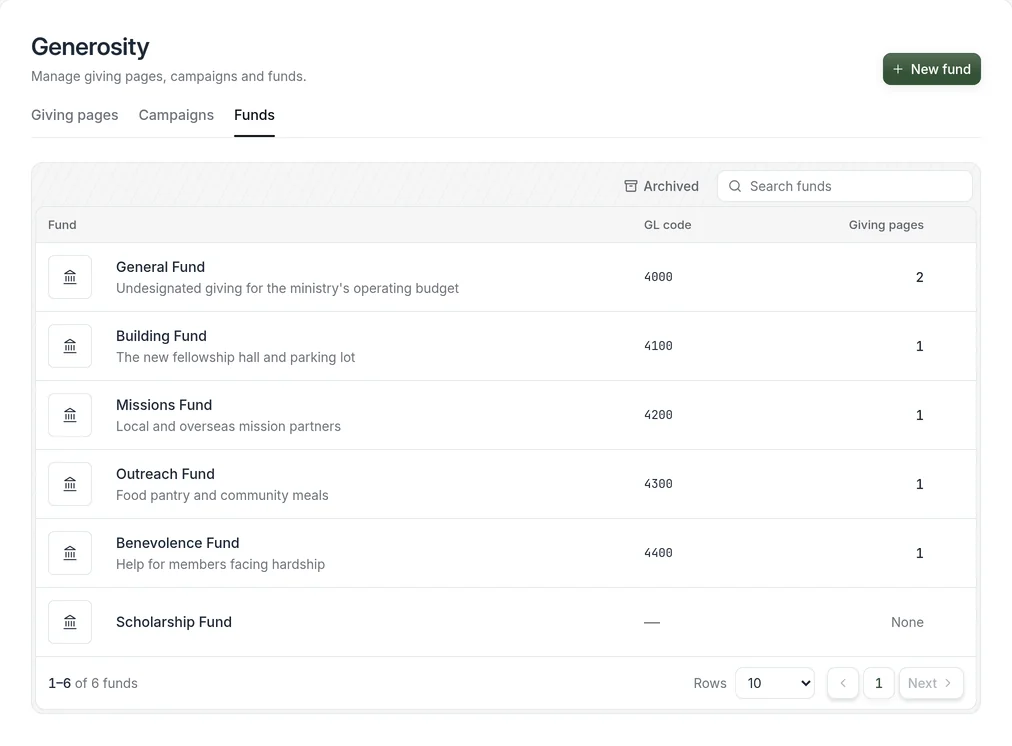Click the Building Fund bank icon

[x=70, y=347]
